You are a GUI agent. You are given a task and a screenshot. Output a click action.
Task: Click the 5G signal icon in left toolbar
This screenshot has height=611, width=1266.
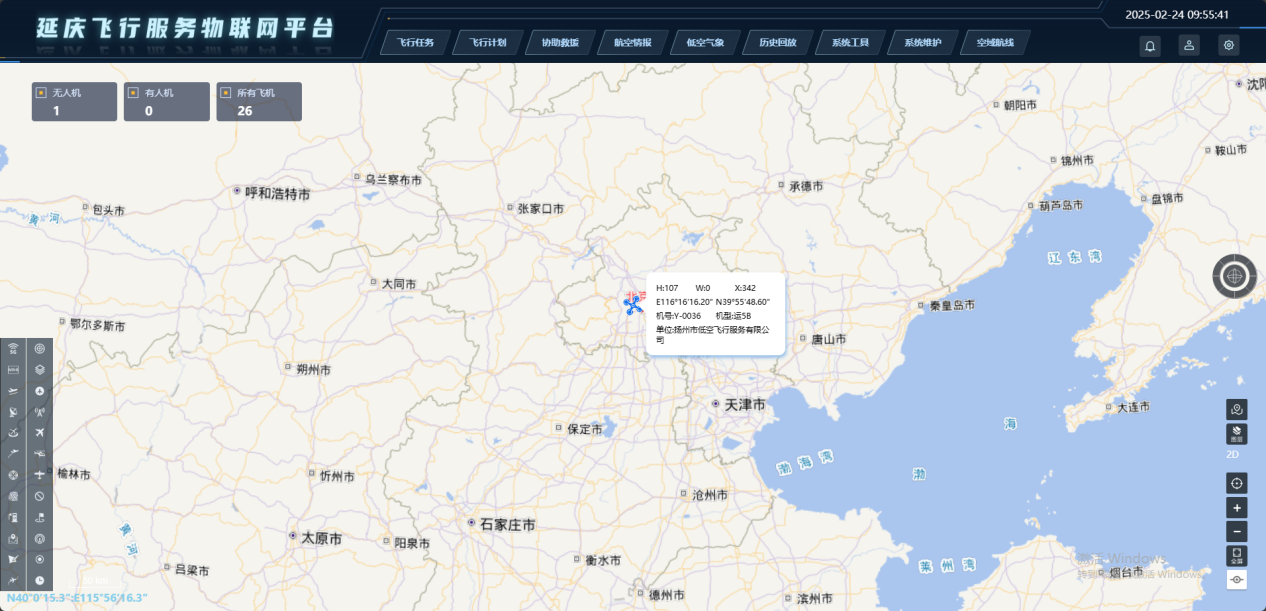14,349
